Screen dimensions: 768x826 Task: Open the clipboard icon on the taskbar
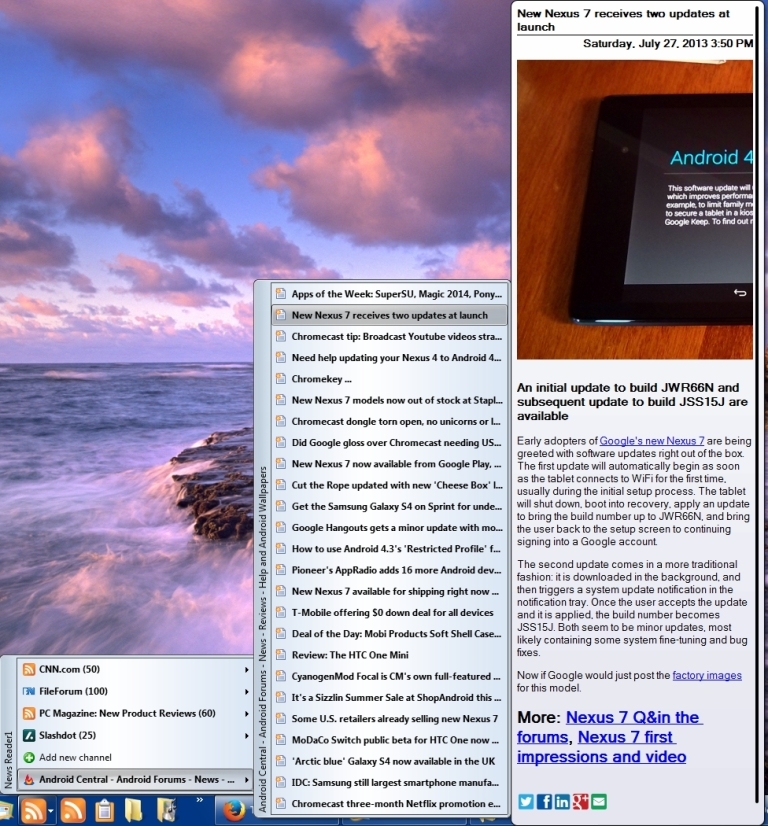click(x=104, y=810)
